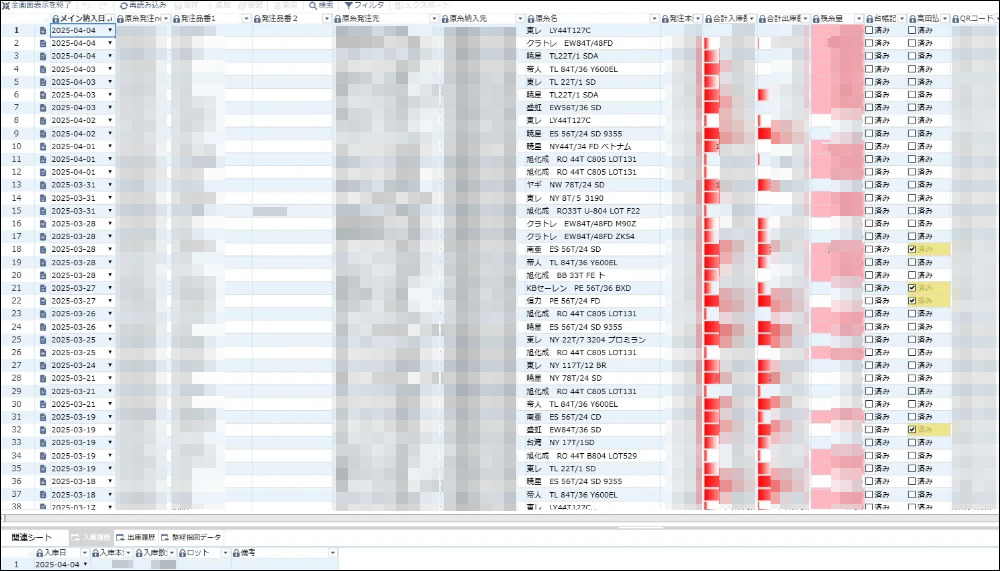Image resolution: width=1000 pixels, height=571 pixels.
Task: Open 原糸名 column filter dropdown
Action: pyautogui.click(x=654, y=19)
